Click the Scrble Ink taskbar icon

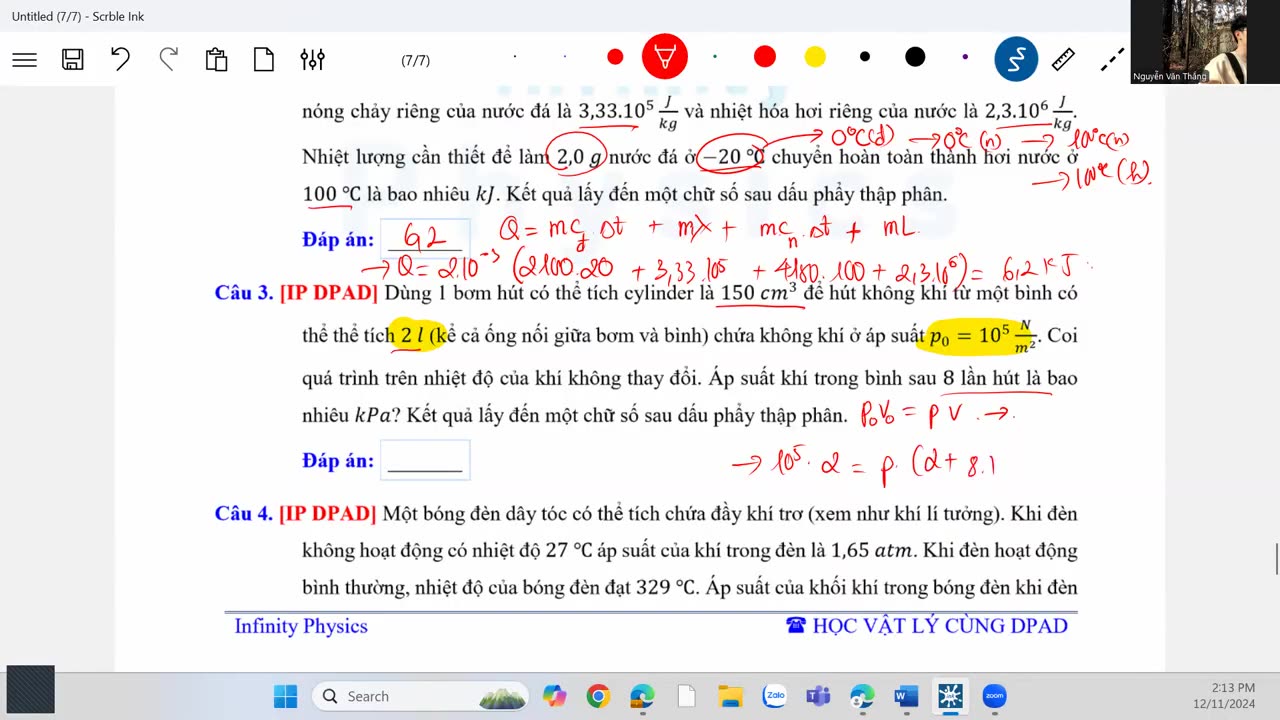pyautogui.click(x=950, y=696)
